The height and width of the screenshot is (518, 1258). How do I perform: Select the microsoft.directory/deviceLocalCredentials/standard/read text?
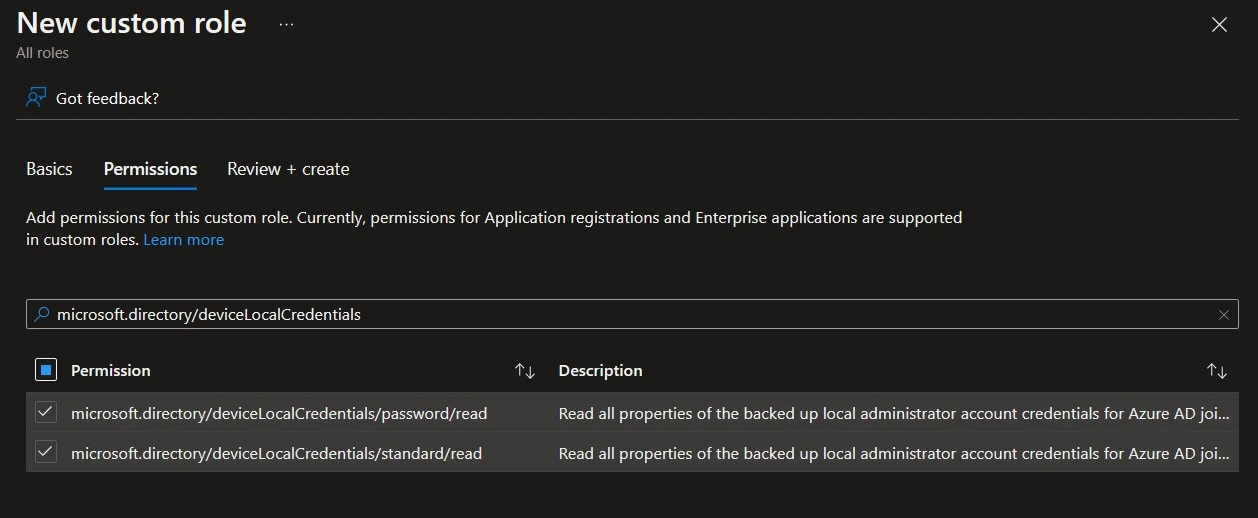pos(277,453)
